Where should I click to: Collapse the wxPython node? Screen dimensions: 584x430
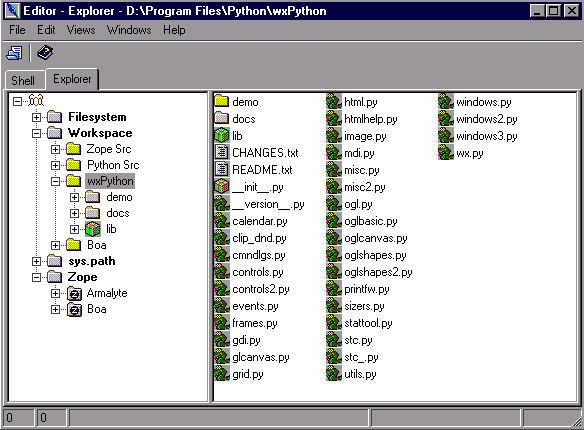[55, 181]
